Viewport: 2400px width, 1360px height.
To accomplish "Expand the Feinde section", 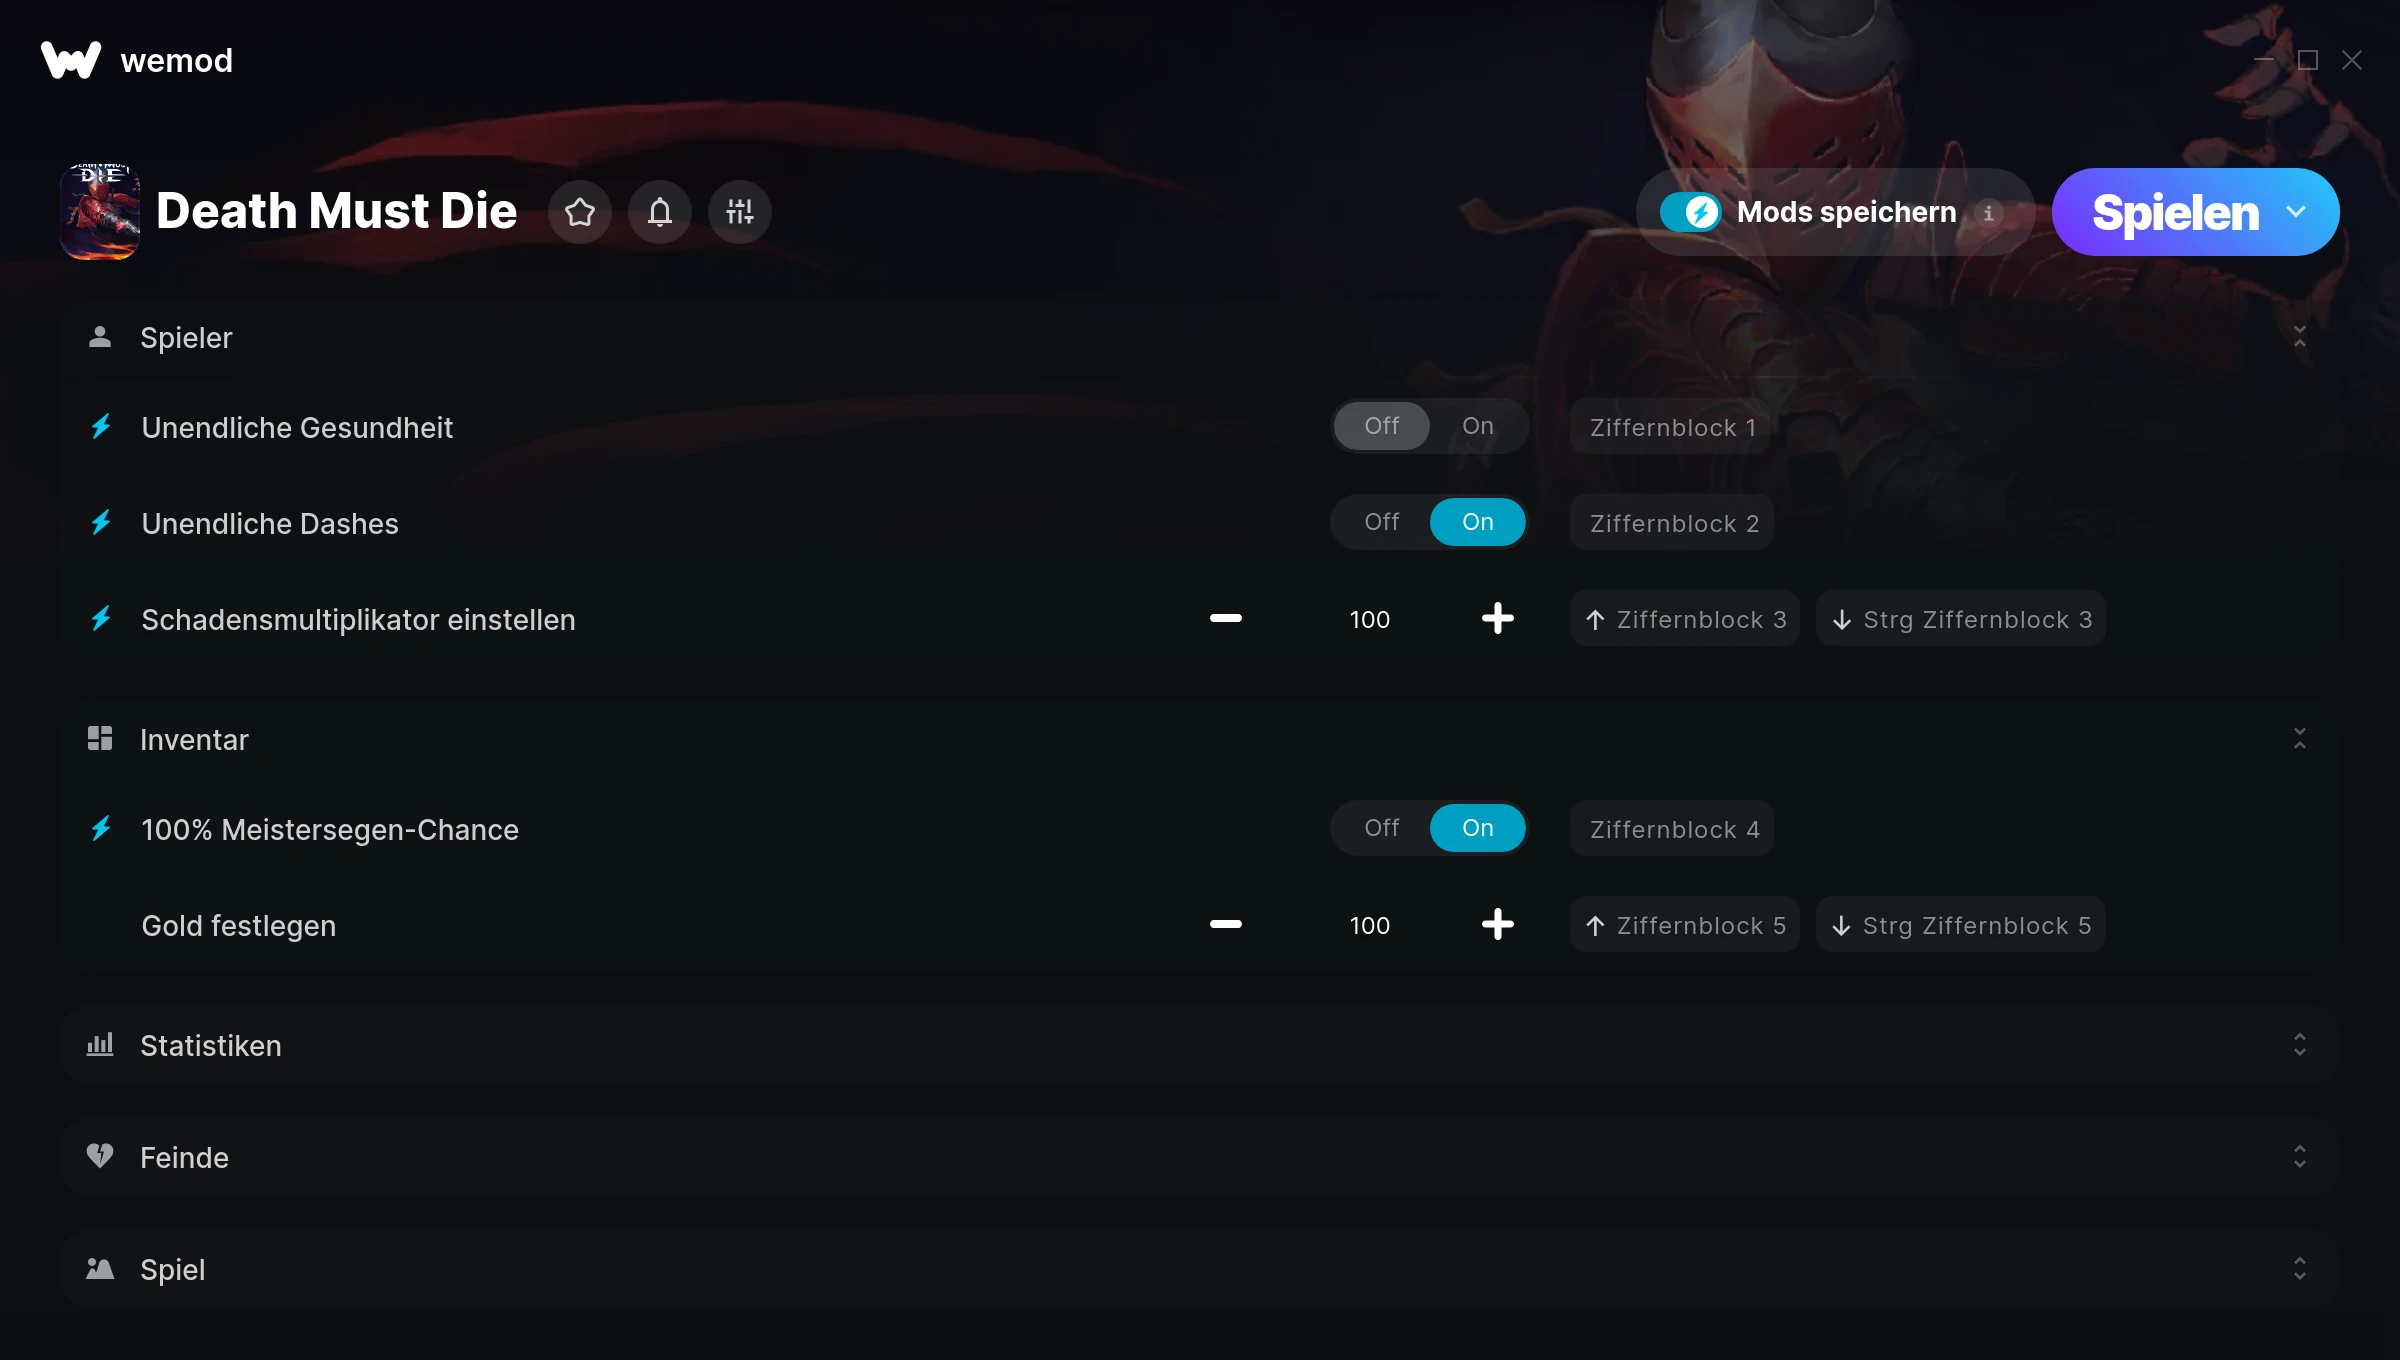I will tap(1200, 1157).
